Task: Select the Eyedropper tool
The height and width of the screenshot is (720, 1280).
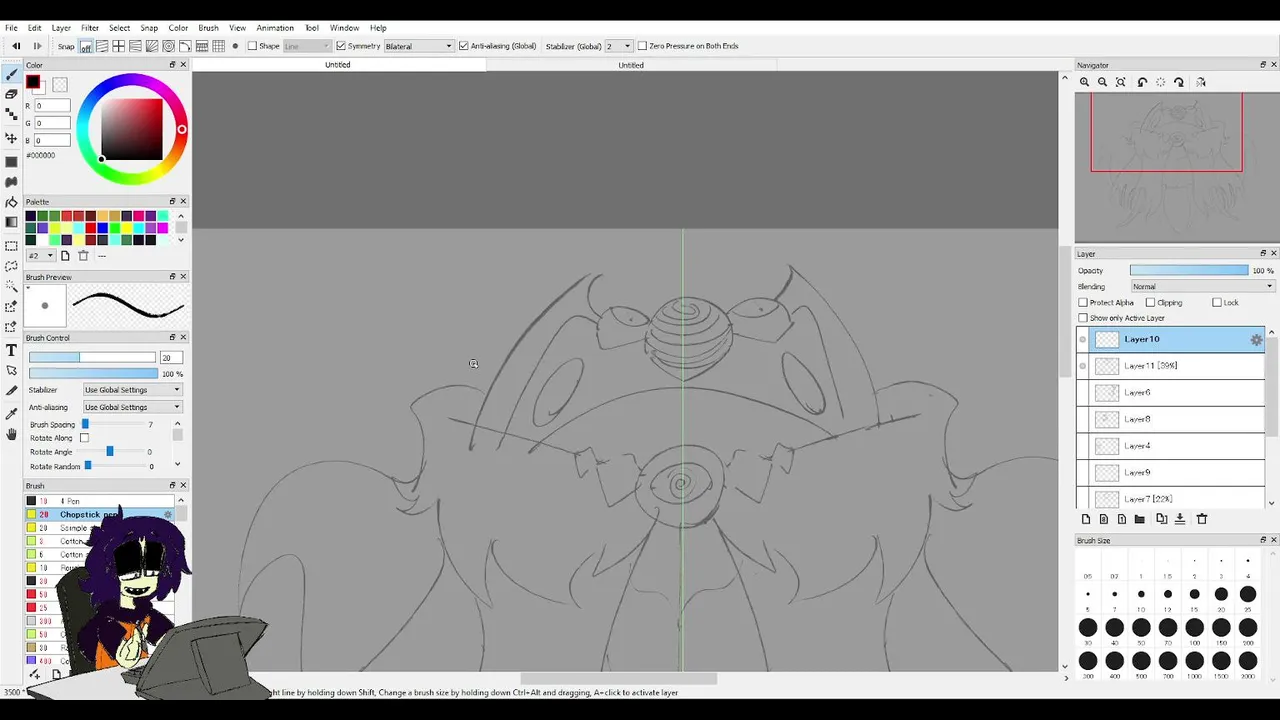Action: tap(11, 412)
